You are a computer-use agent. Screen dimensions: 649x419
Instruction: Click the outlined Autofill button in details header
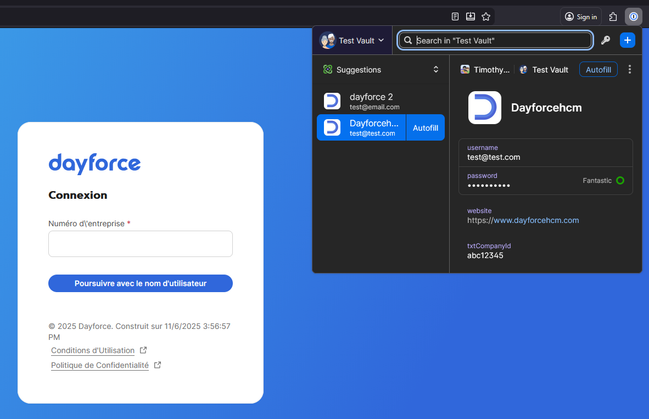[x=598, y=70]
